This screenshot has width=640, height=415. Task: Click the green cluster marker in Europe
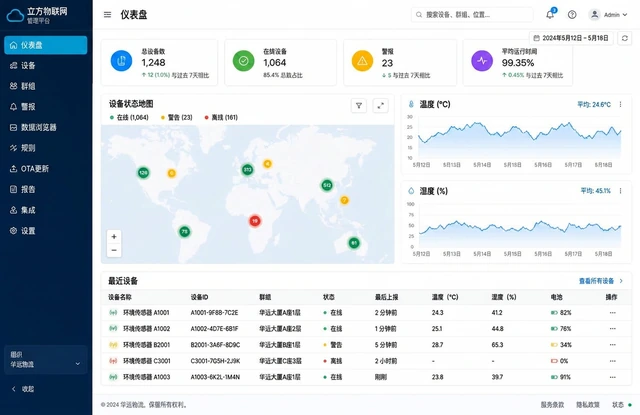coord(247,169)
